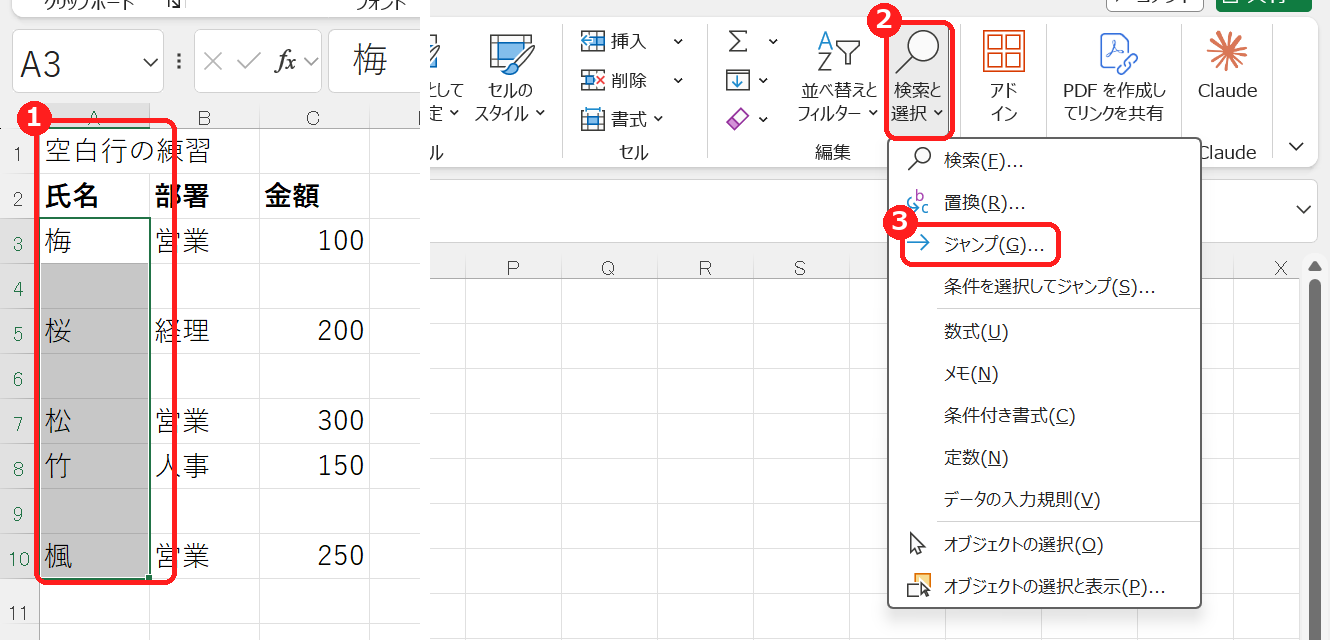1330x640 pixels.
Task: Click the cell with value 250
Action: click(313, 556)
